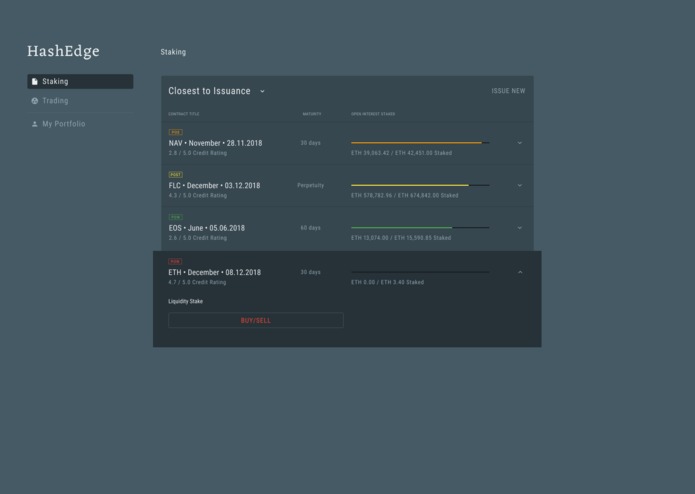Screen dimensions: 695x494
Task: Click the POST tag badge above FLC contract
Action: [x=176, y=175]
